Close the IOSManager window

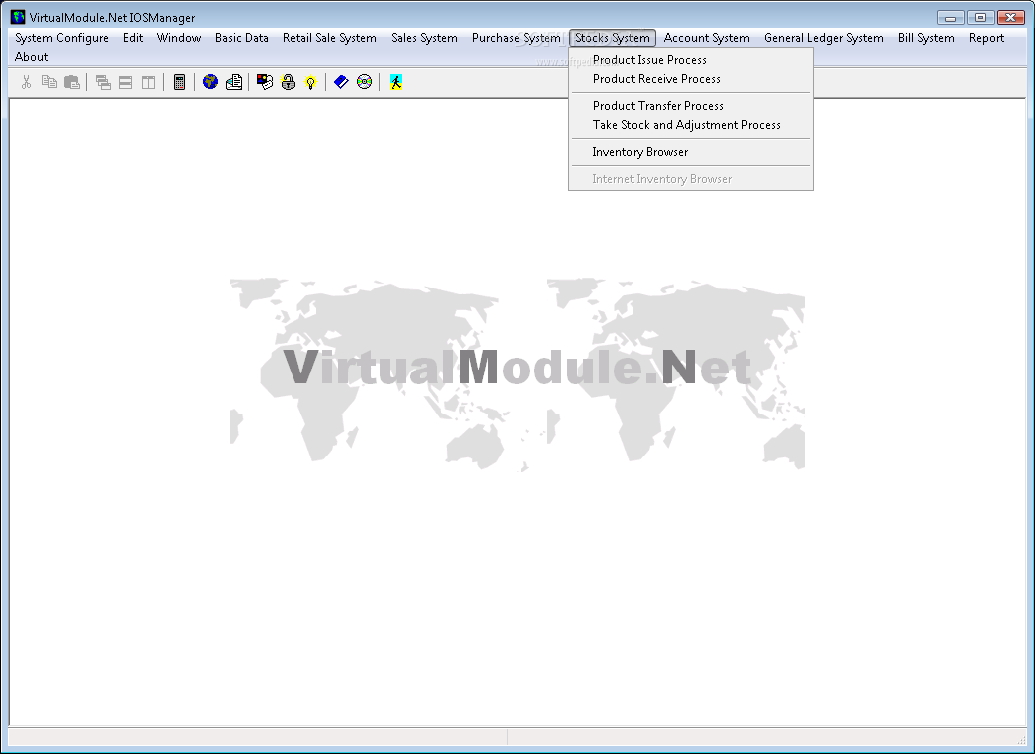[x=1011, y=18]
